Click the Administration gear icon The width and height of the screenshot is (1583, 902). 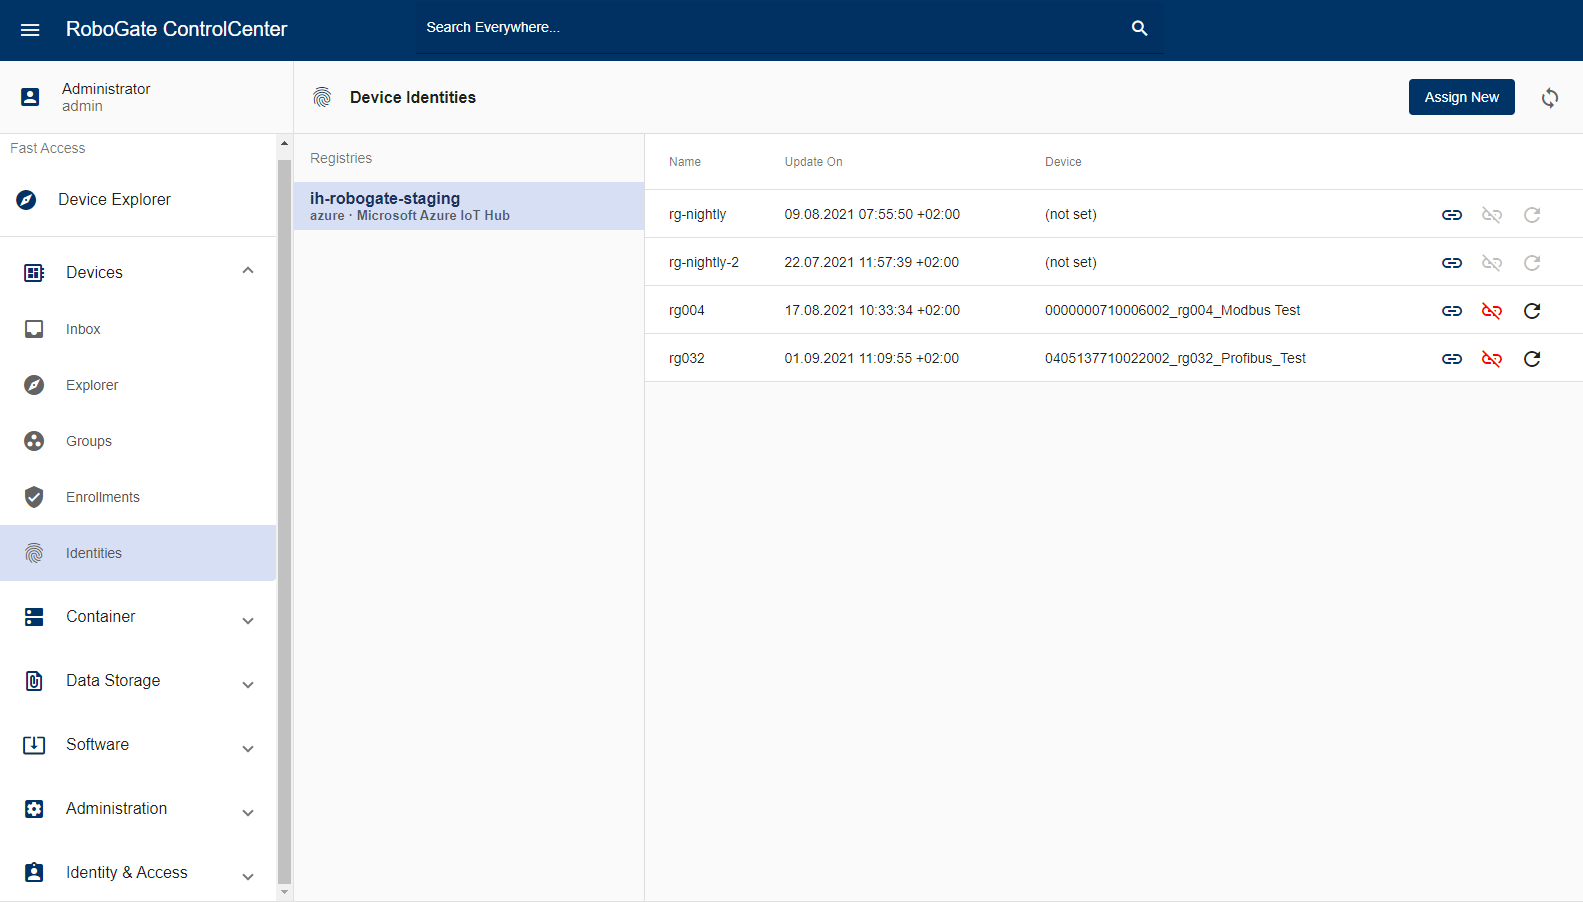(34, 809)
